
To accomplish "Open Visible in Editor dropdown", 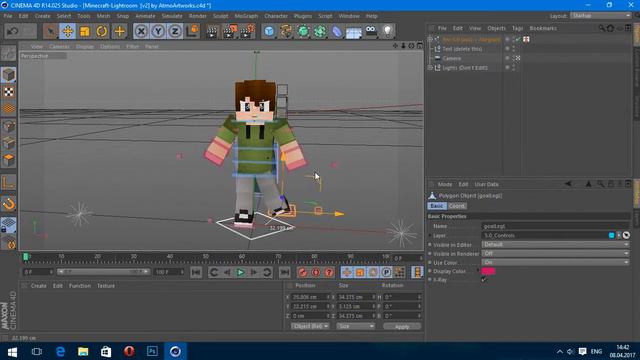I will coord(555,244).
